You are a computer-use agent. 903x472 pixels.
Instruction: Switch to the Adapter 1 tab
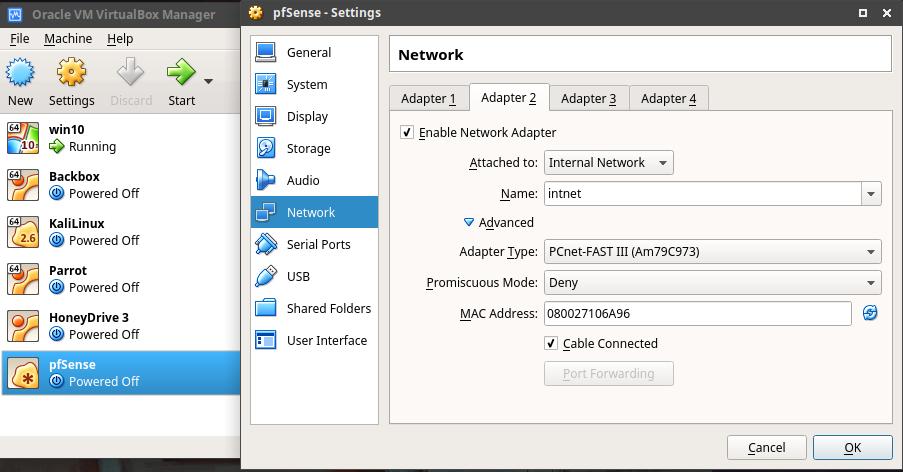pos(428,98)
